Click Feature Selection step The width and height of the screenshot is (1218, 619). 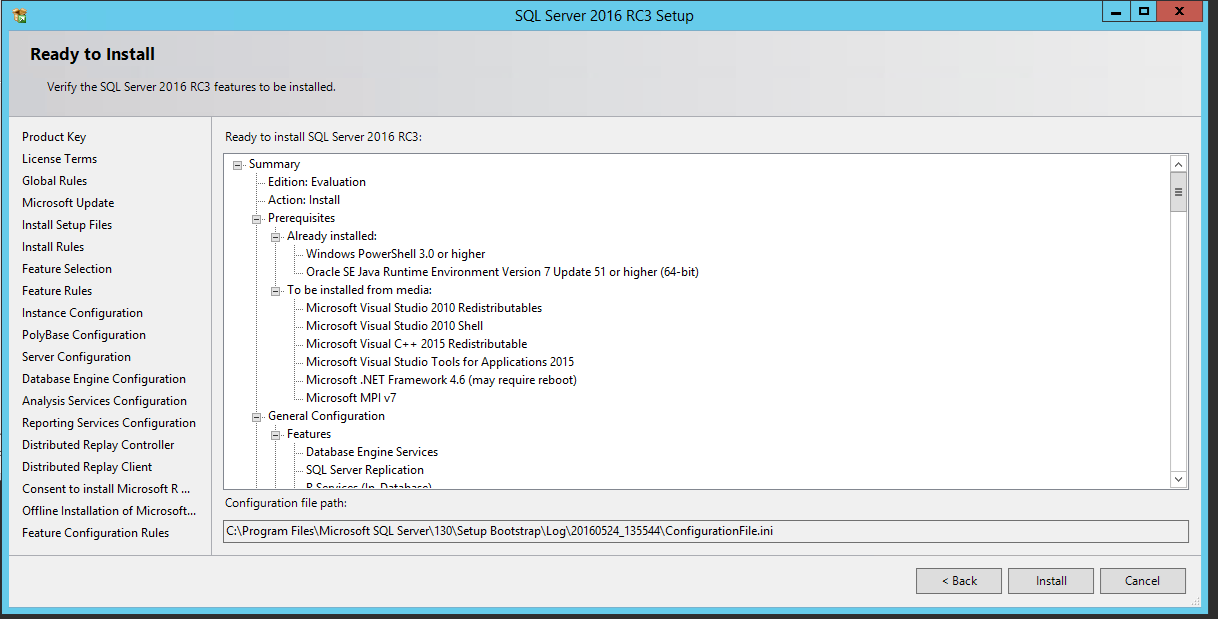point(67,269)
